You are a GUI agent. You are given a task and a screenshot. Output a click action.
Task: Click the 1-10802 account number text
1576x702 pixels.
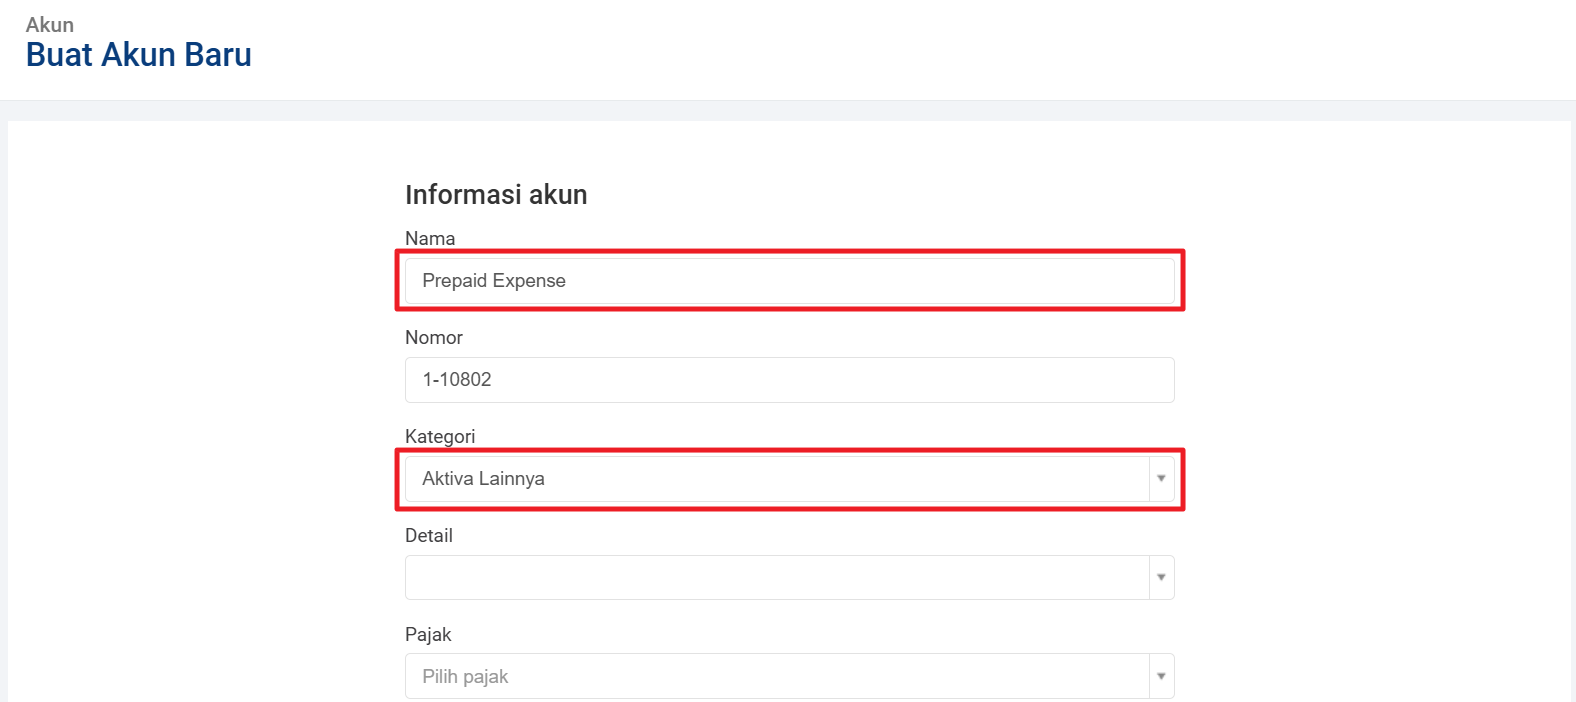point(457,380)
